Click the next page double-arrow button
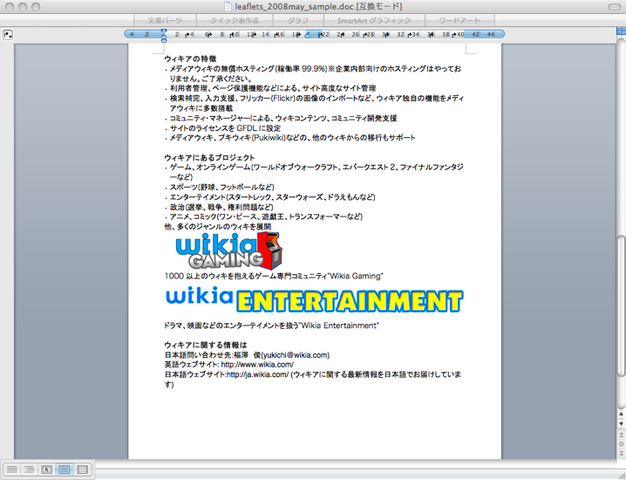 (x=621, y=453)
